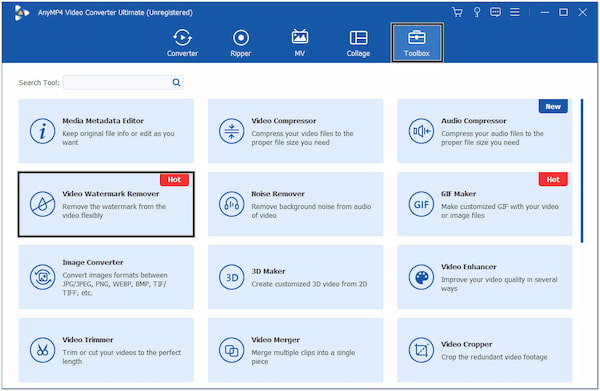Launch the Video Cropper title
This screenshot has width=600, height=391.
tap(466, 344)
